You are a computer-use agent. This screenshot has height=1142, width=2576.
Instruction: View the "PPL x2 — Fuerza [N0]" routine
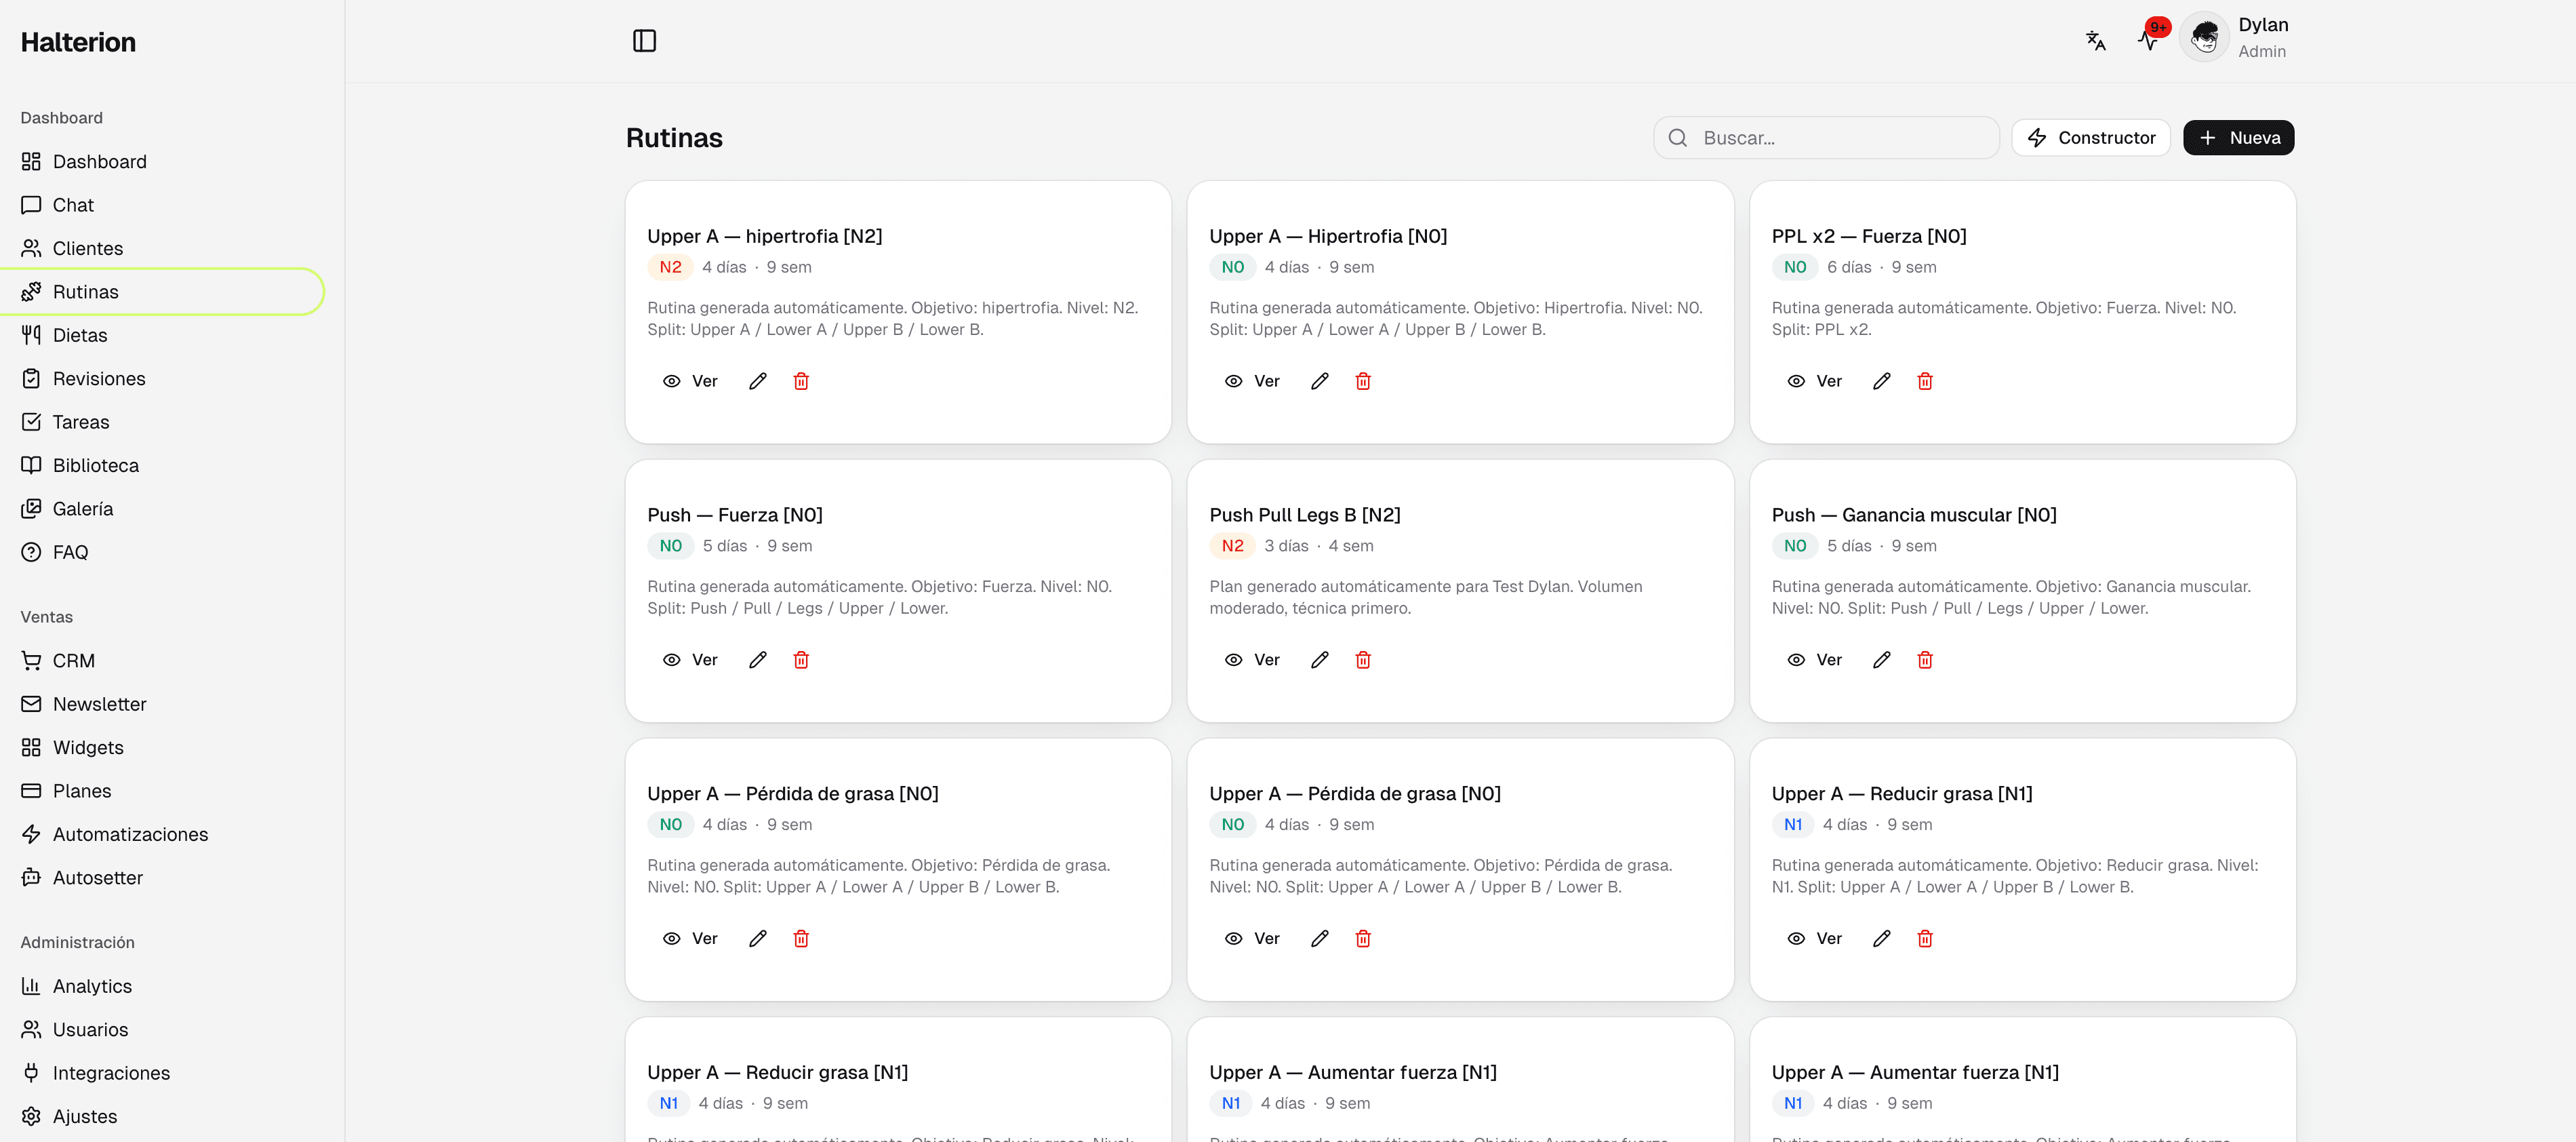pos(1814,381)
